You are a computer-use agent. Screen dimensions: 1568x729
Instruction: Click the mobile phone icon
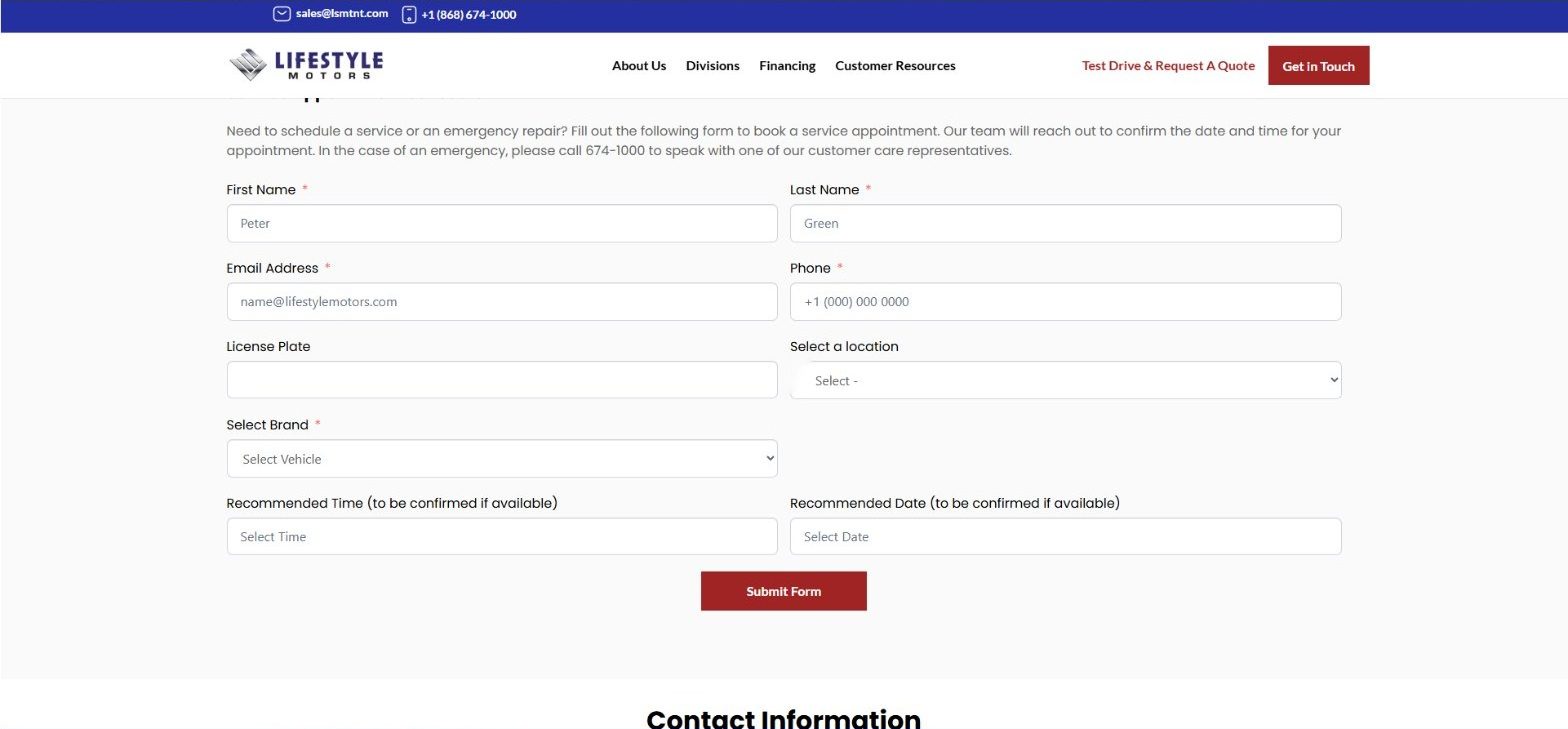pyautogui.click(x=409, y=14)
